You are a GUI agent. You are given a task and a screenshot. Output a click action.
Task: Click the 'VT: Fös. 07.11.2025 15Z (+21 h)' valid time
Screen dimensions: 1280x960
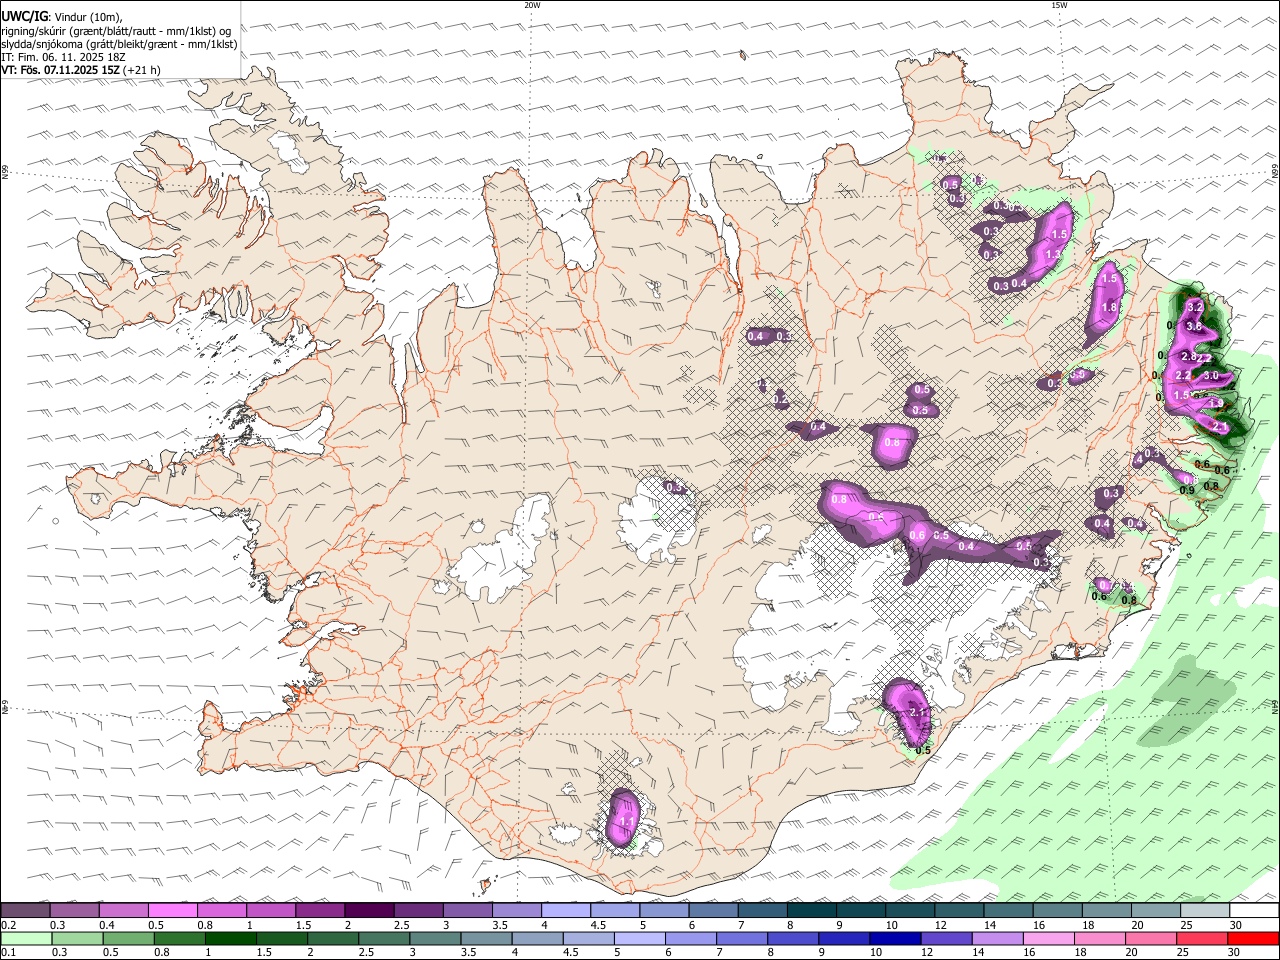coord(81,70)
